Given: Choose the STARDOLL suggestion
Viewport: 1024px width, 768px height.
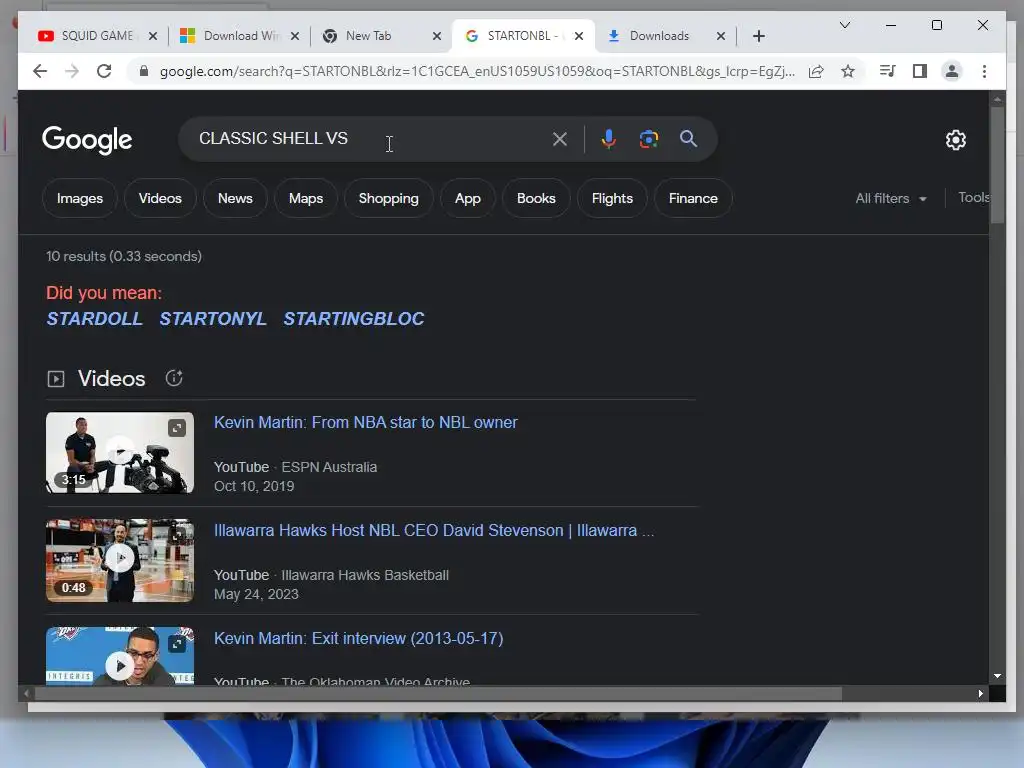Looking at the screenshot, I should click(x=94, y=319).
